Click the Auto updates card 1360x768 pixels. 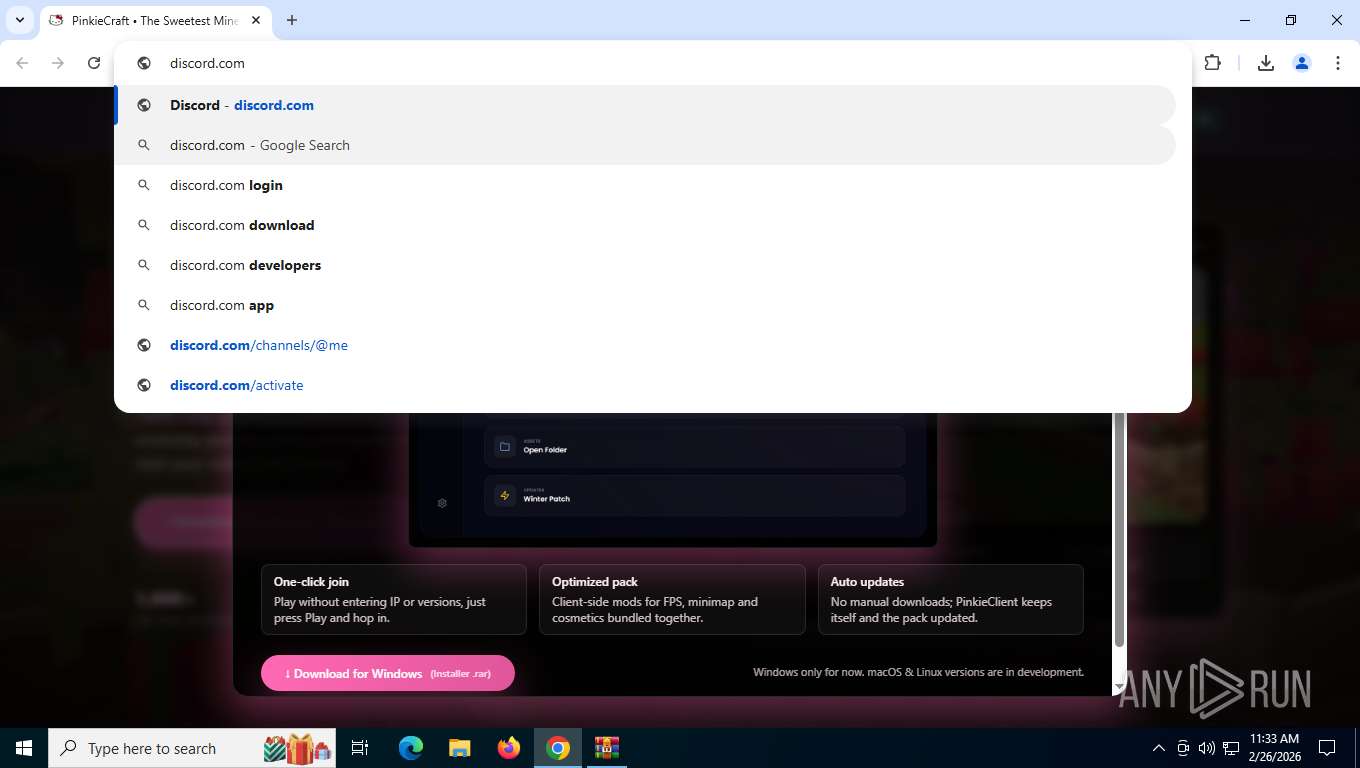point(950,599)
